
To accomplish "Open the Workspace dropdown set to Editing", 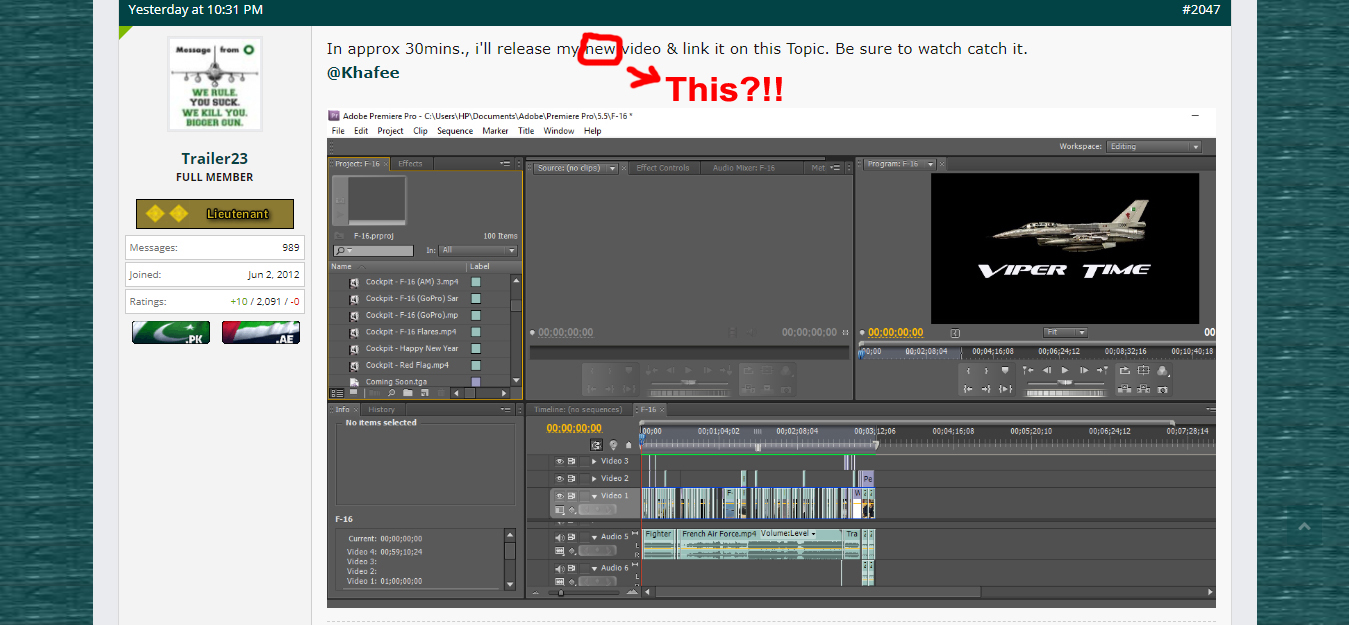I will tap(1154, 146).
